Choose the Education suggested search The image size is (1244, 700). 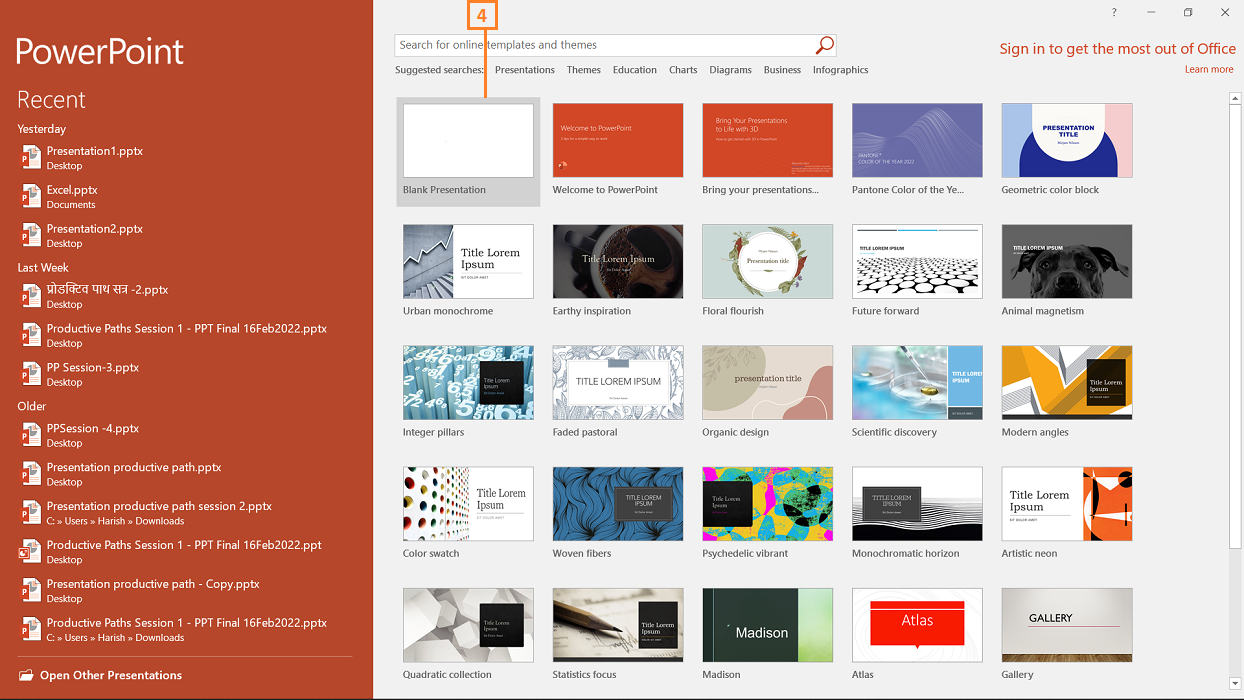point(635,70)
